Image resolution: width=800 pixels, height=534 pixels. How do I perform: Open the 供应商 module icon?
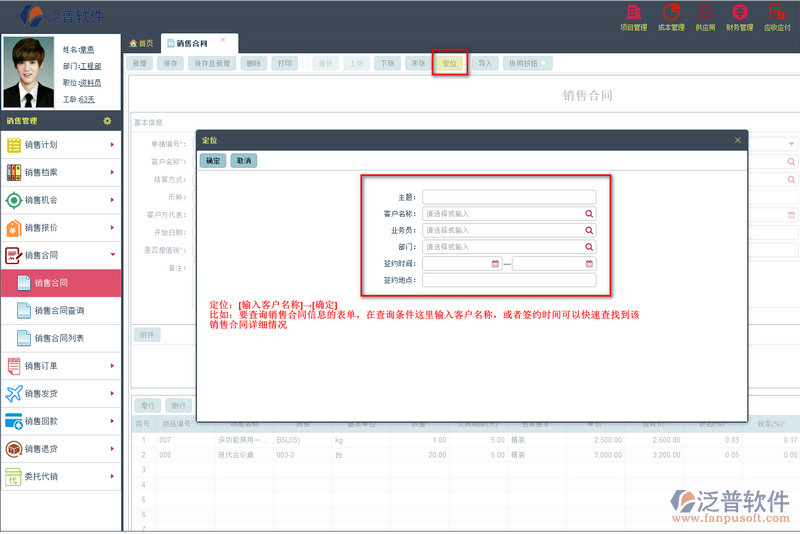[x=704, y=15]
